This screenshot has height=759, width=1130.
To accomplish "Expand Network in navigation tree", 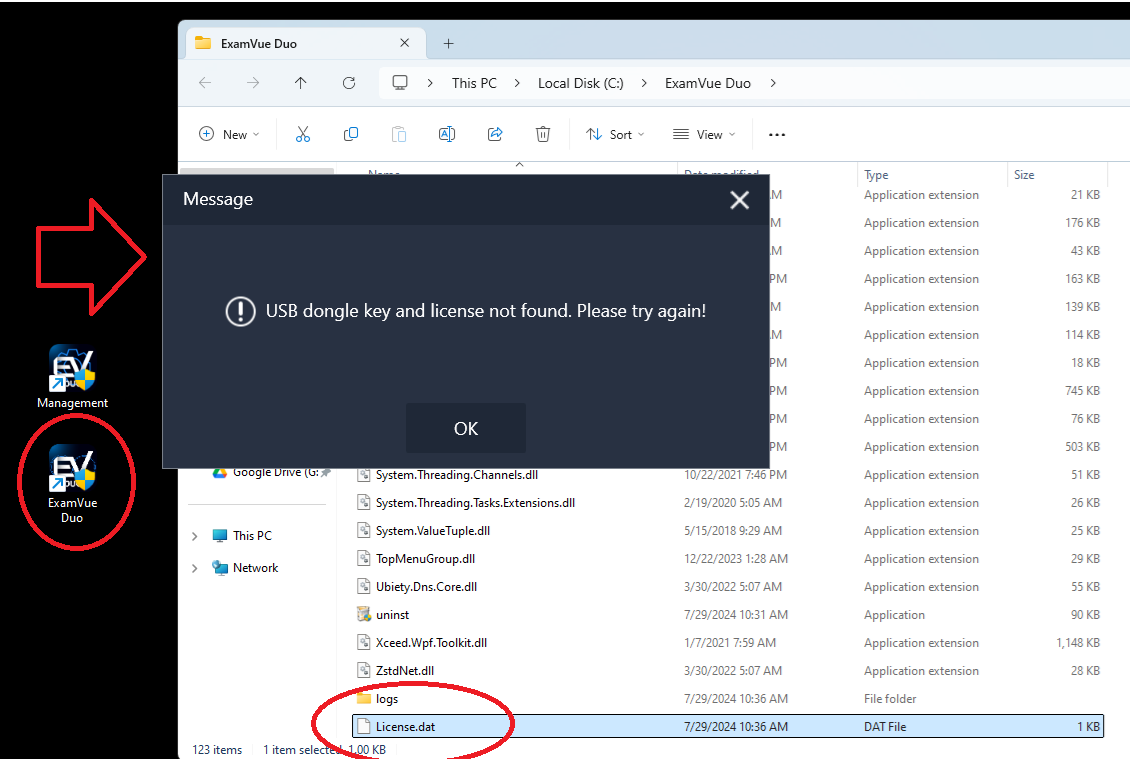I will coord(195,568).
